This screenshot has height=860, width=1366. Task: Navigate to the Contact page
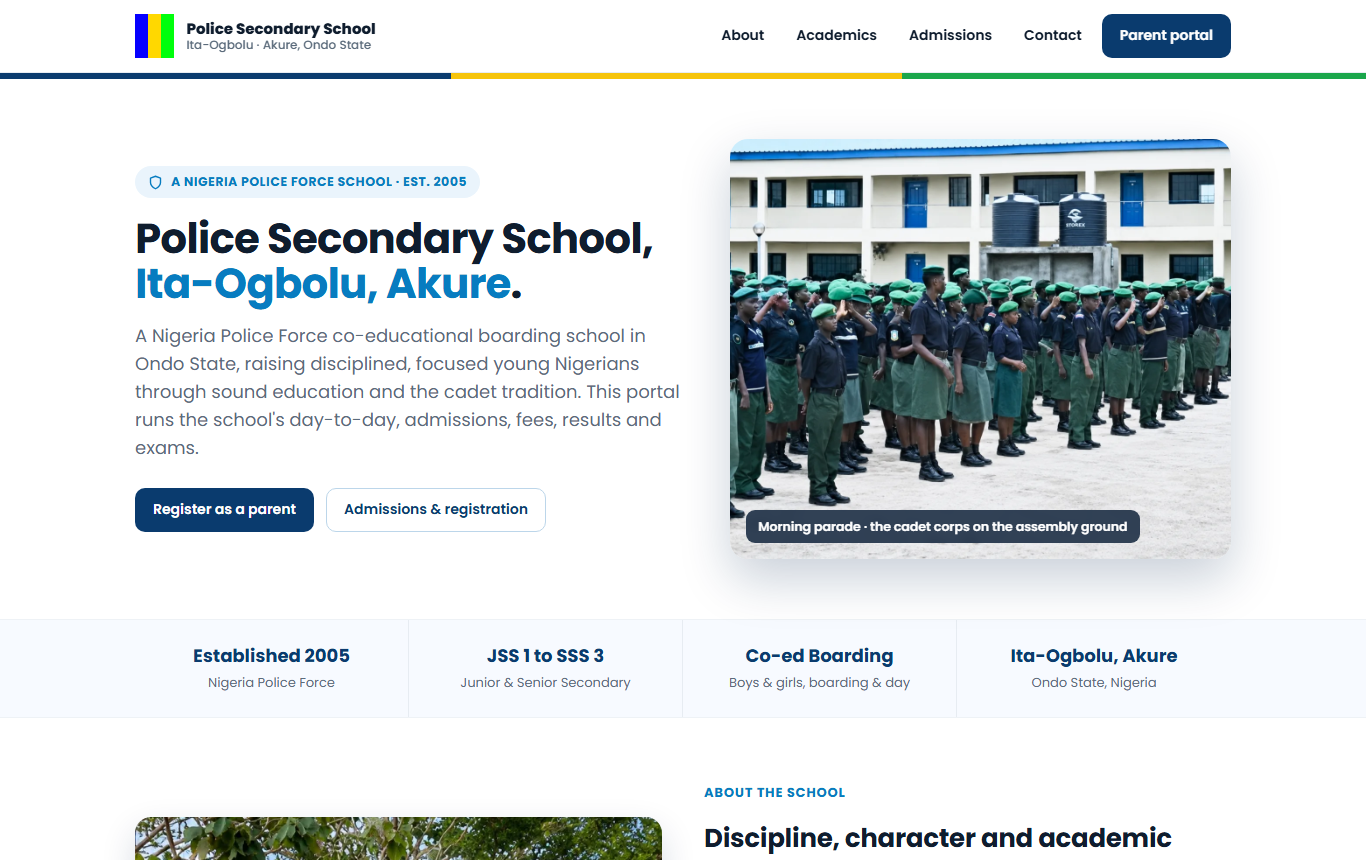[x=1052, y=35]
